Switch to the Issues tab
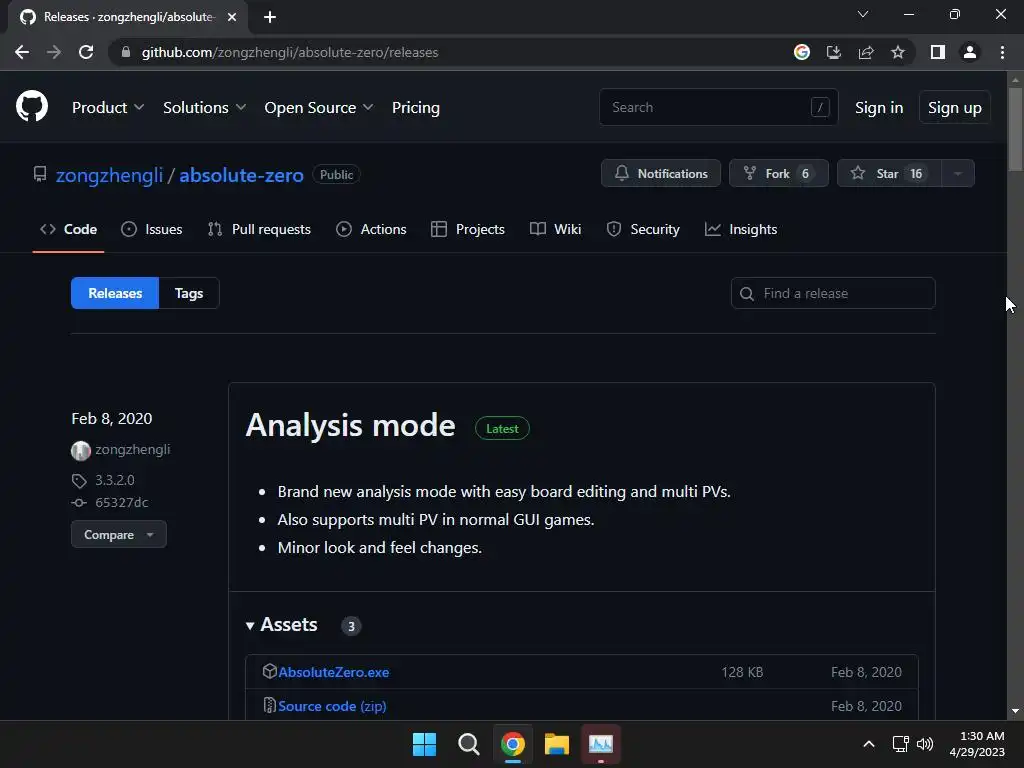Image resolution: width=1024 pixels, height=768 pixels. pyautogui.click(x=152, y=229)
